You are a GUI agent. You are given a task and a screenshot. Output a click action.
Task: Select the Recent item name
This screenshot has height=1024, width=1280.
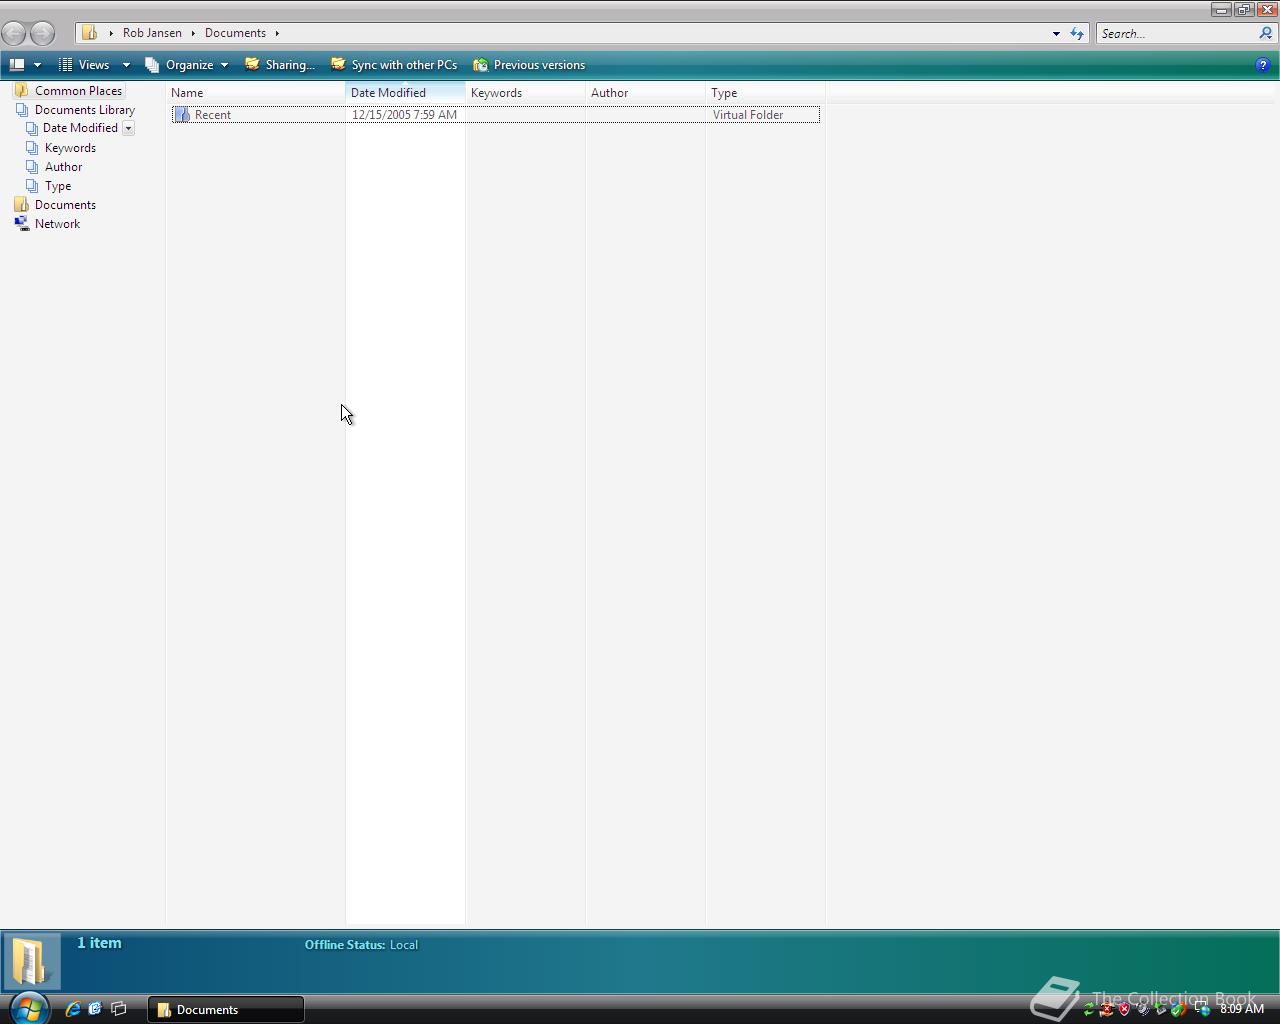click(x=212, y=115)
